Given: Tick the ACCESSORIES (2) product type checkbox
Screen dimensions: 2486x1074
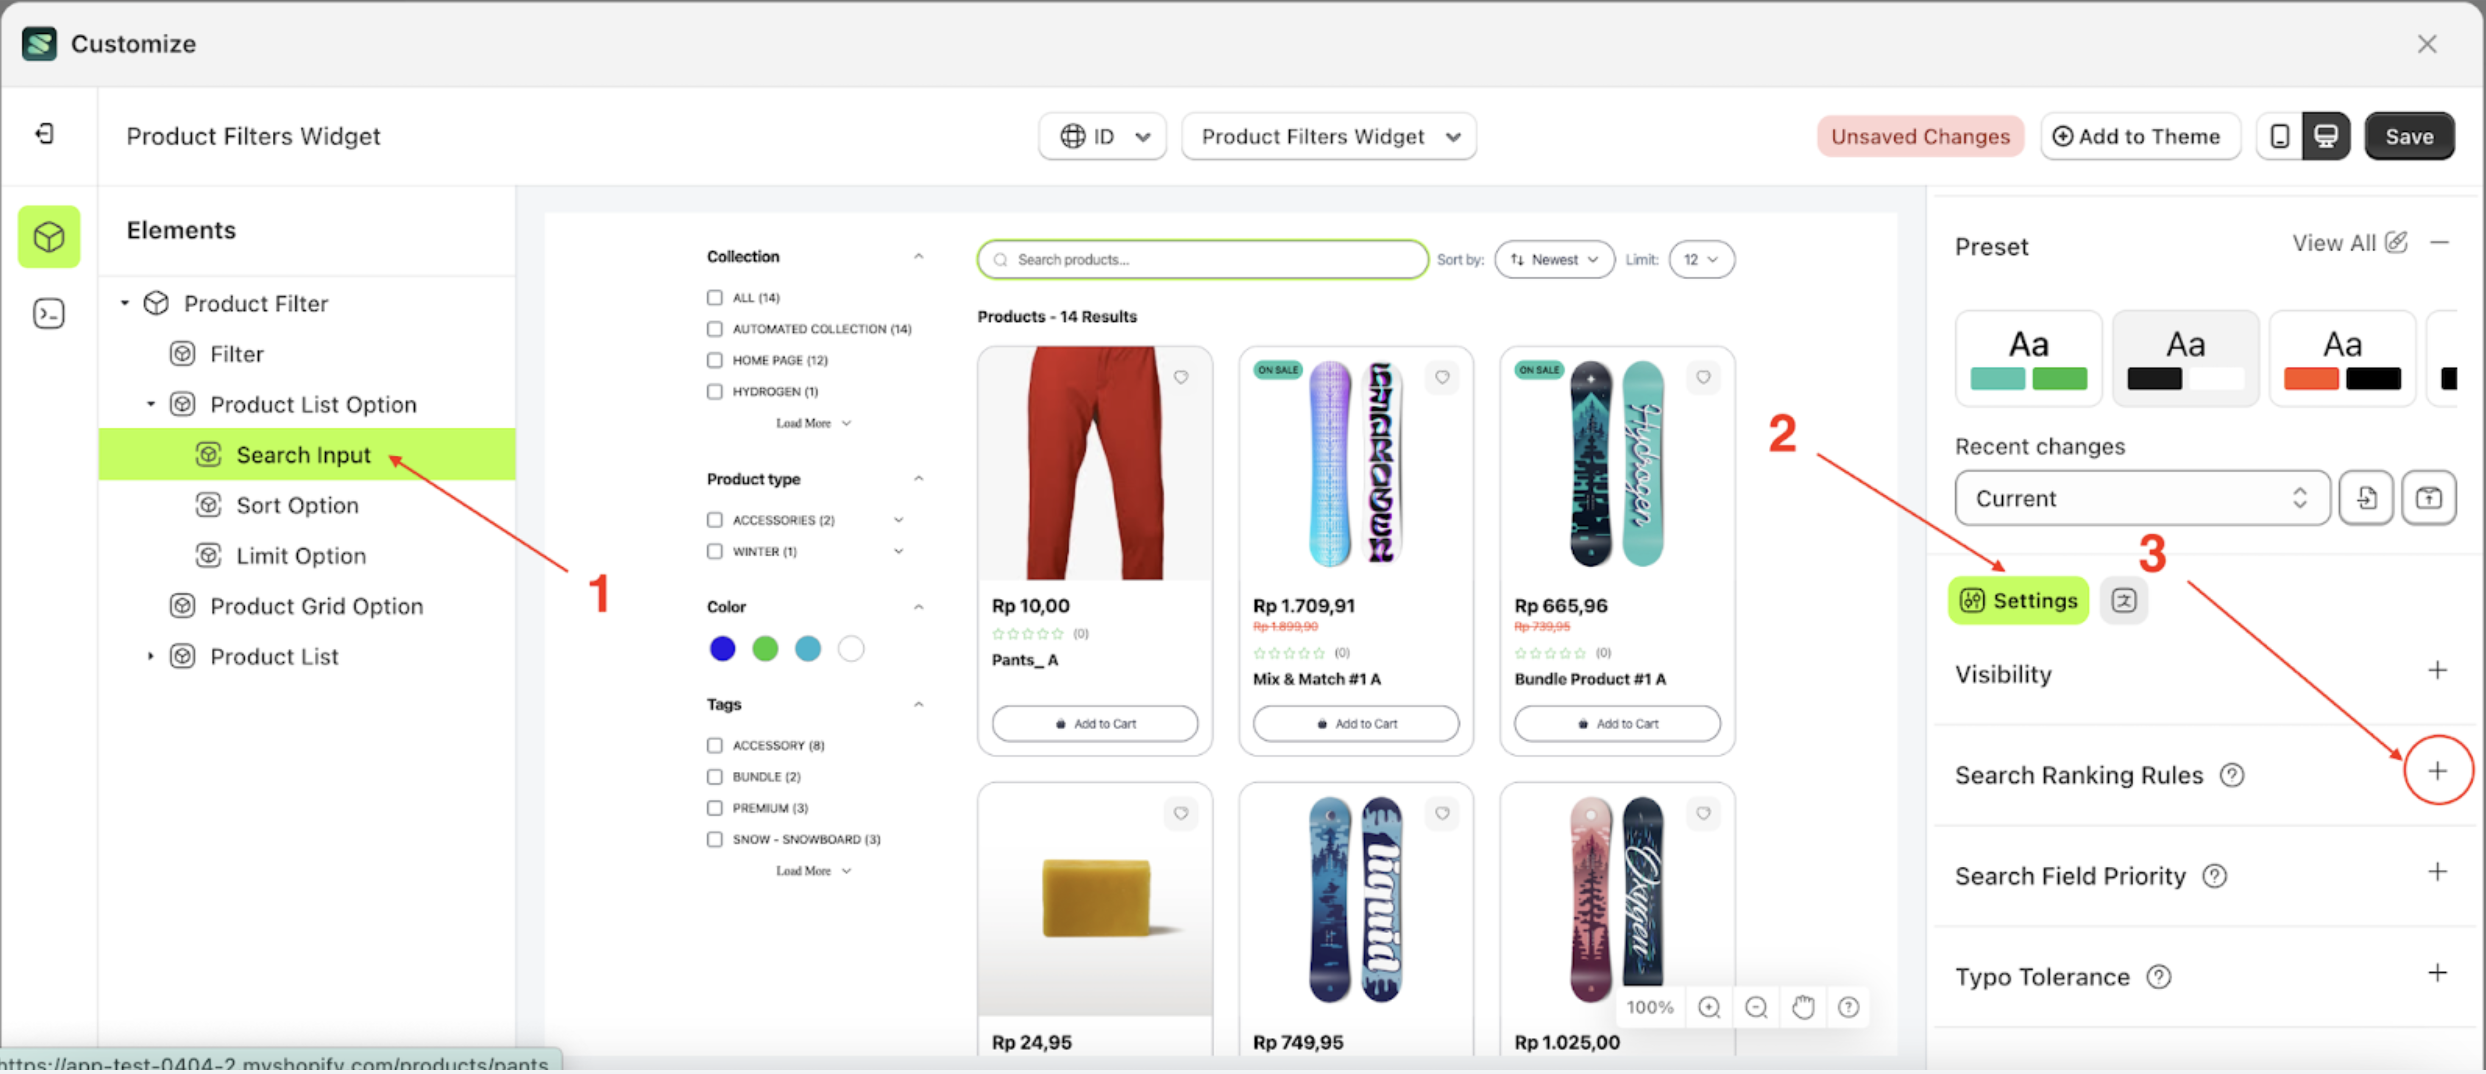Looking at the screenshot, I should click(714, 520).
